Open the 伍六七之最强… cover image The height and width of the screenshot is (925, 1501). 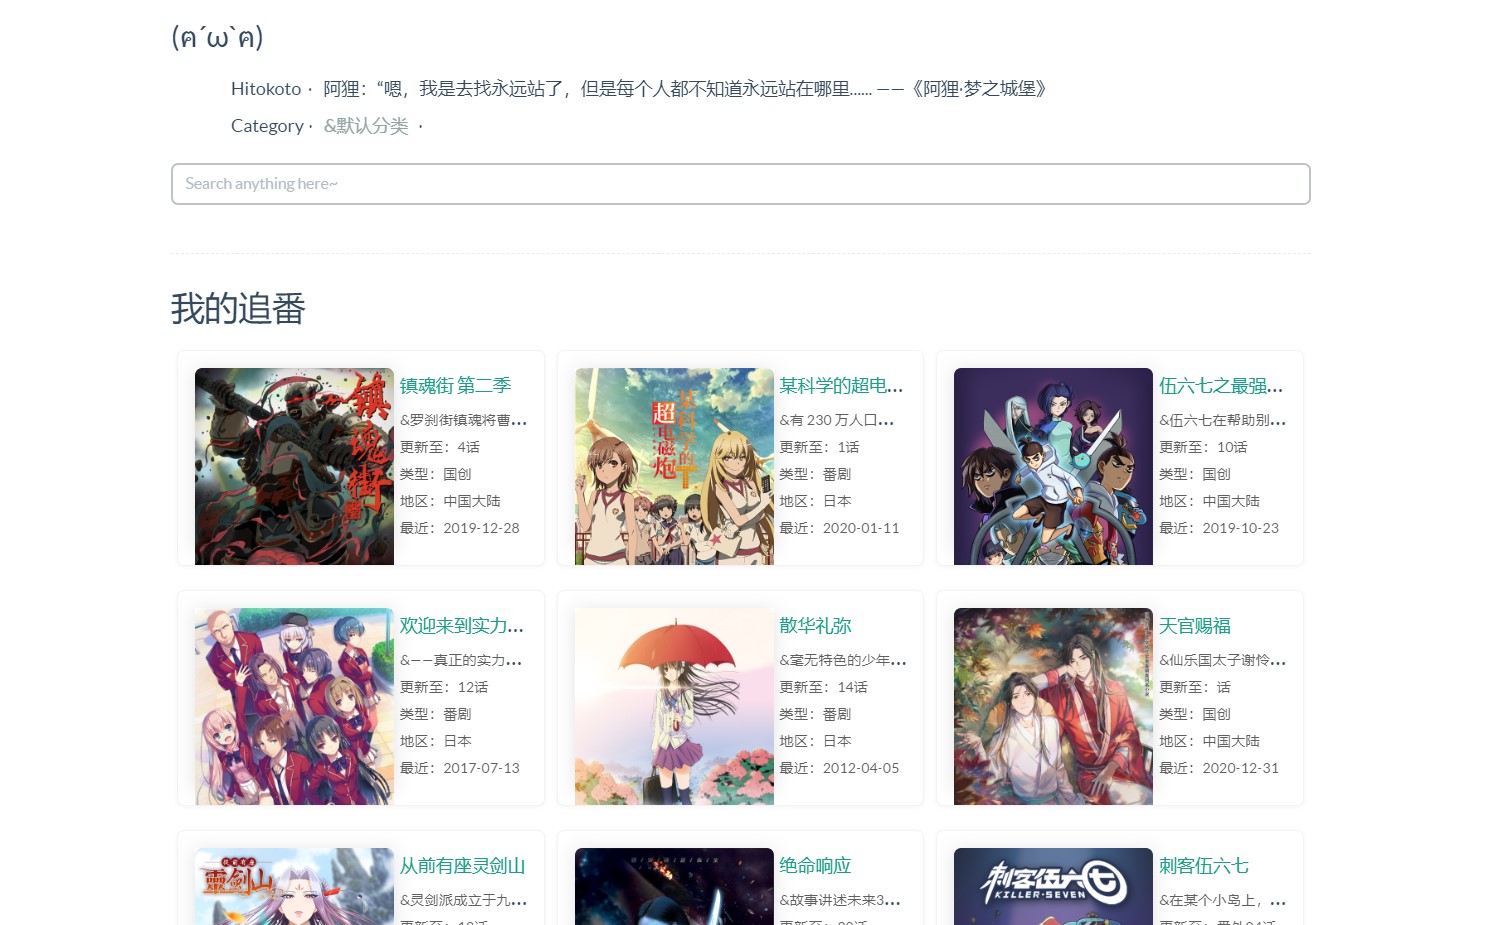point(1053,466)
